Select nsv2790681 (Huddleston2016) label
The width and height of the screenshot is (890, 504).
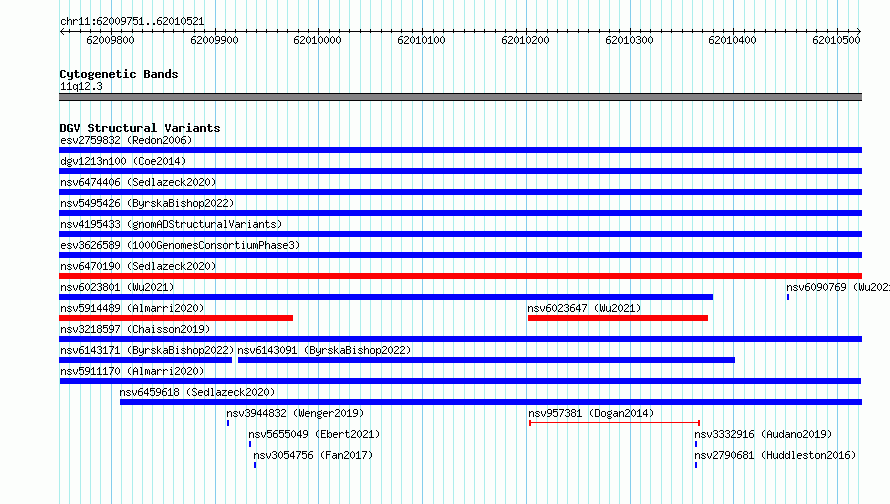point(775,455)
